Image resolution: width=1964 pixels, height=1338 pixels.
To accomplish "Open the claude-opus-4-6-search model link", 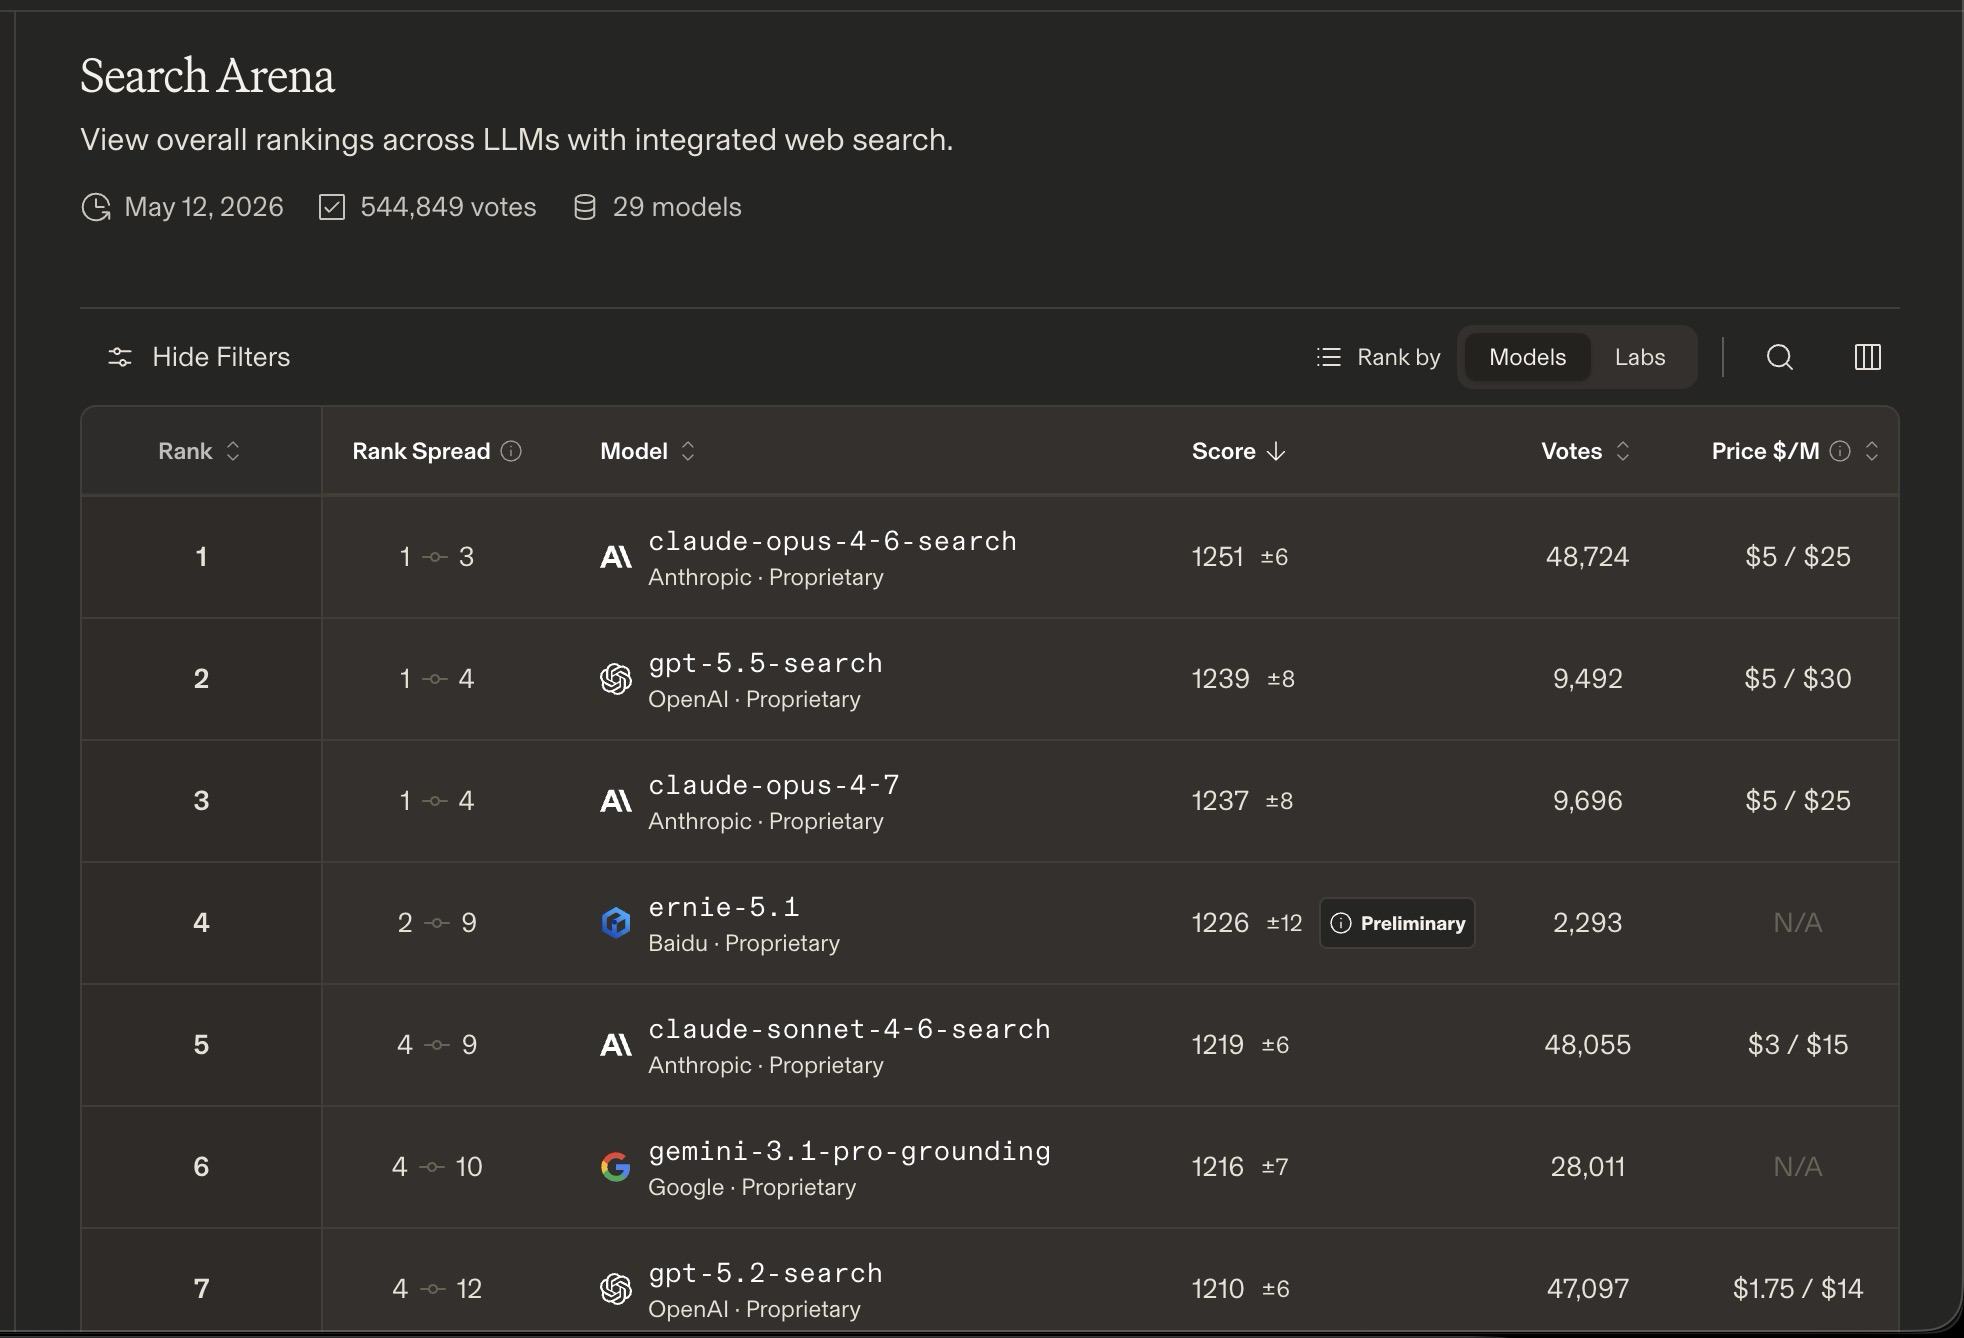I will (x=832, y=541).
